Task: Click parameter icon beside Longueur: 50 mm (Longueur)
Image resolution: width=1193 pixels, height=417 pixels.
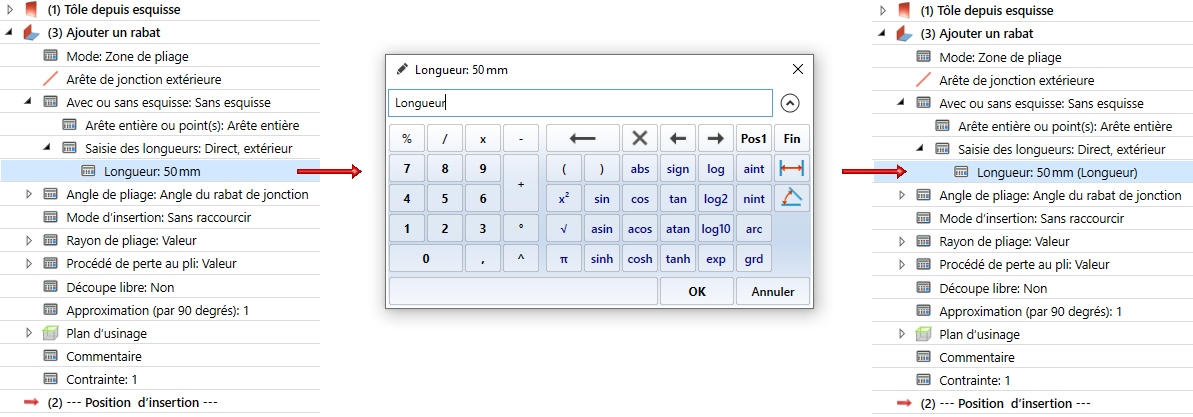Action: tap(961, 171)
